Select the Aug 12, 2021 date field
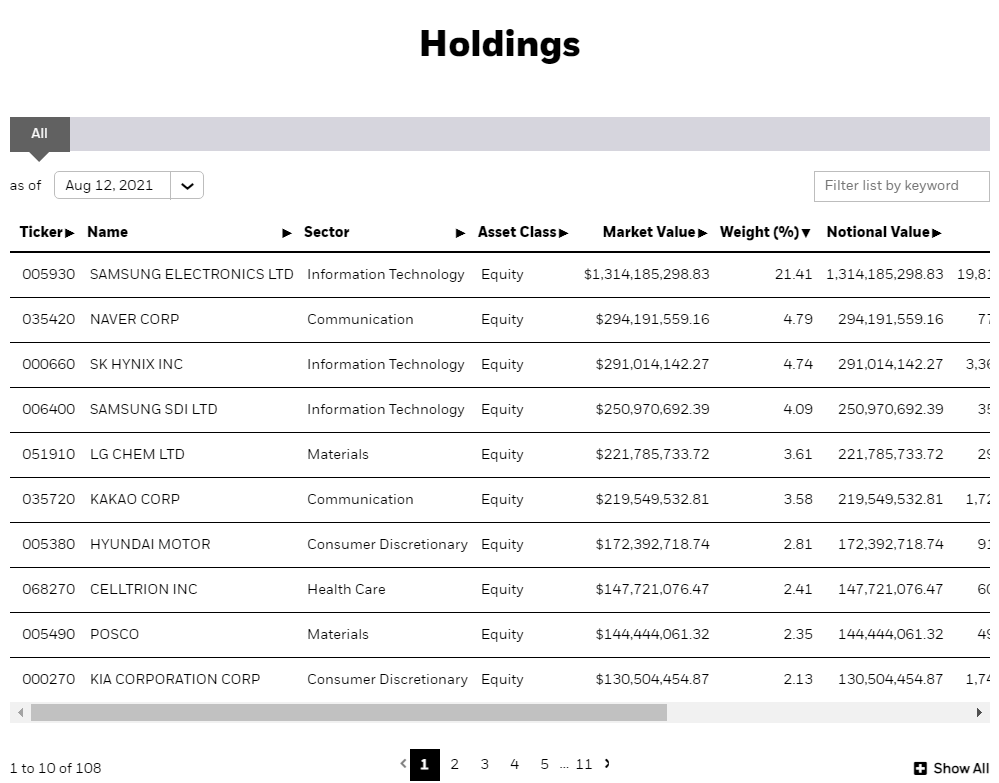 click(x=112, y=185)
